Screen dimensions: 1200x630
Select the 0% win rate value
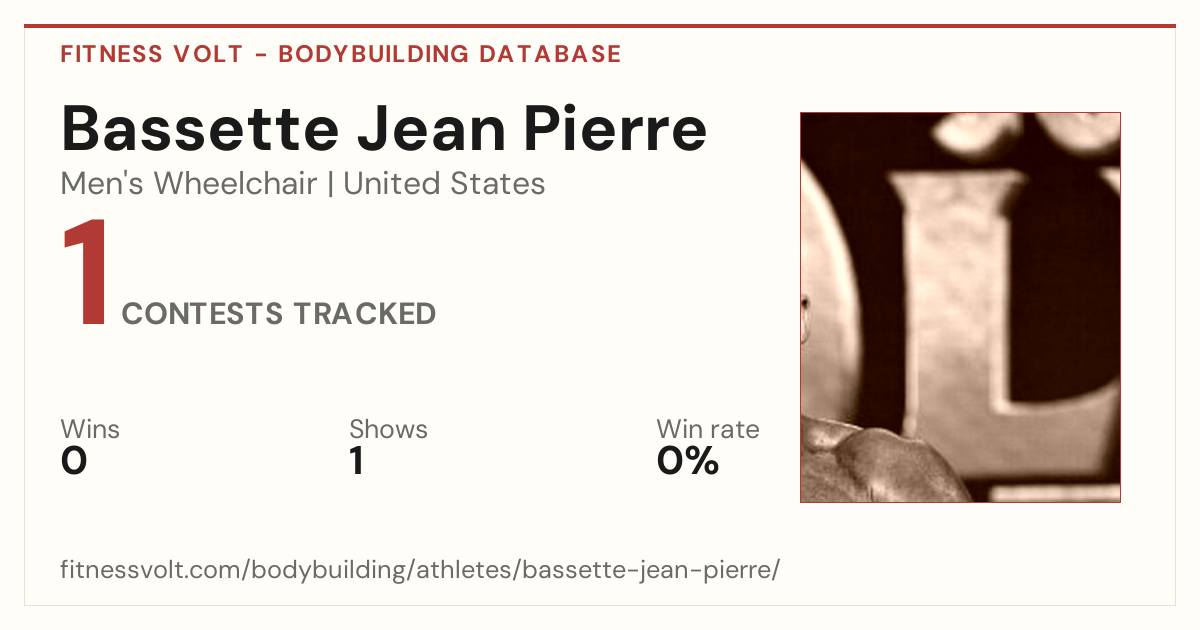pyautogui.click(x=688, y=461)
